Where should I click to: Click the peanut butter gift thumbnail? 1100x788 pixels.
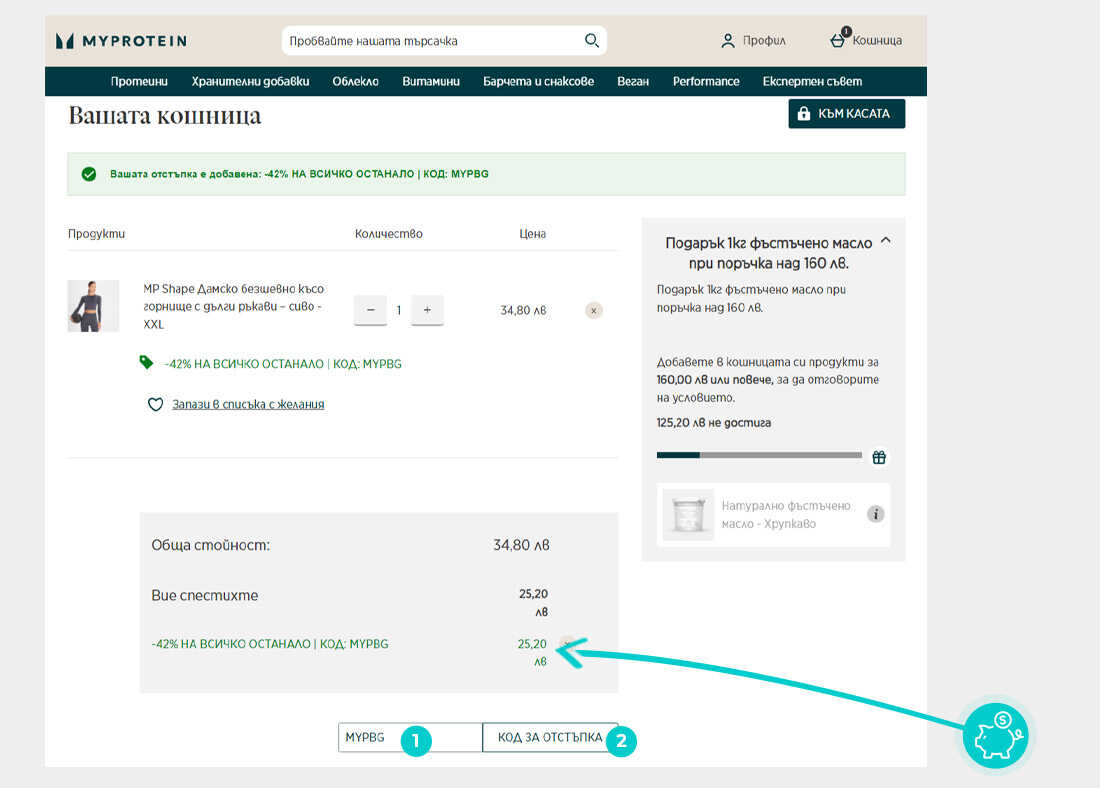[688, 514]
